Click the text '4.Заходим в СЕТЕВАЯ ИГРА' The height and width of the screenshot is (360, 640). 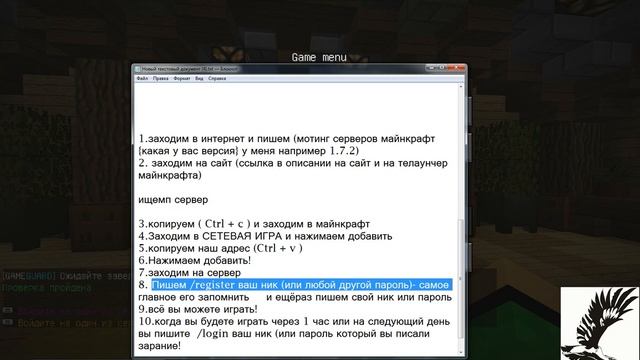click(x=210, y=236)
